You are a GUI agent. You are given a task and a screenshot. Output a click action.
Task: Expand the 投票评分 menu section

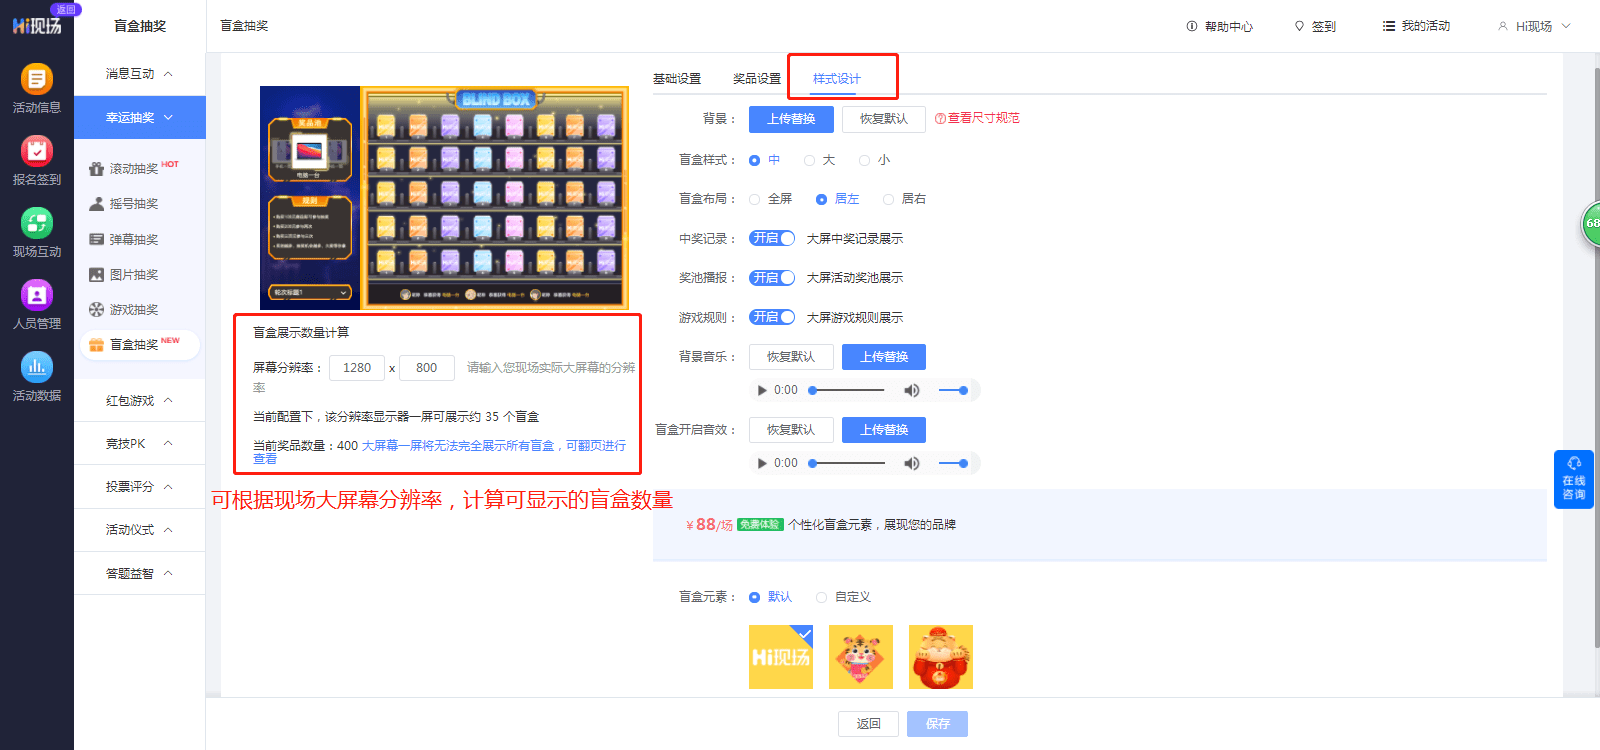point(140,486)
